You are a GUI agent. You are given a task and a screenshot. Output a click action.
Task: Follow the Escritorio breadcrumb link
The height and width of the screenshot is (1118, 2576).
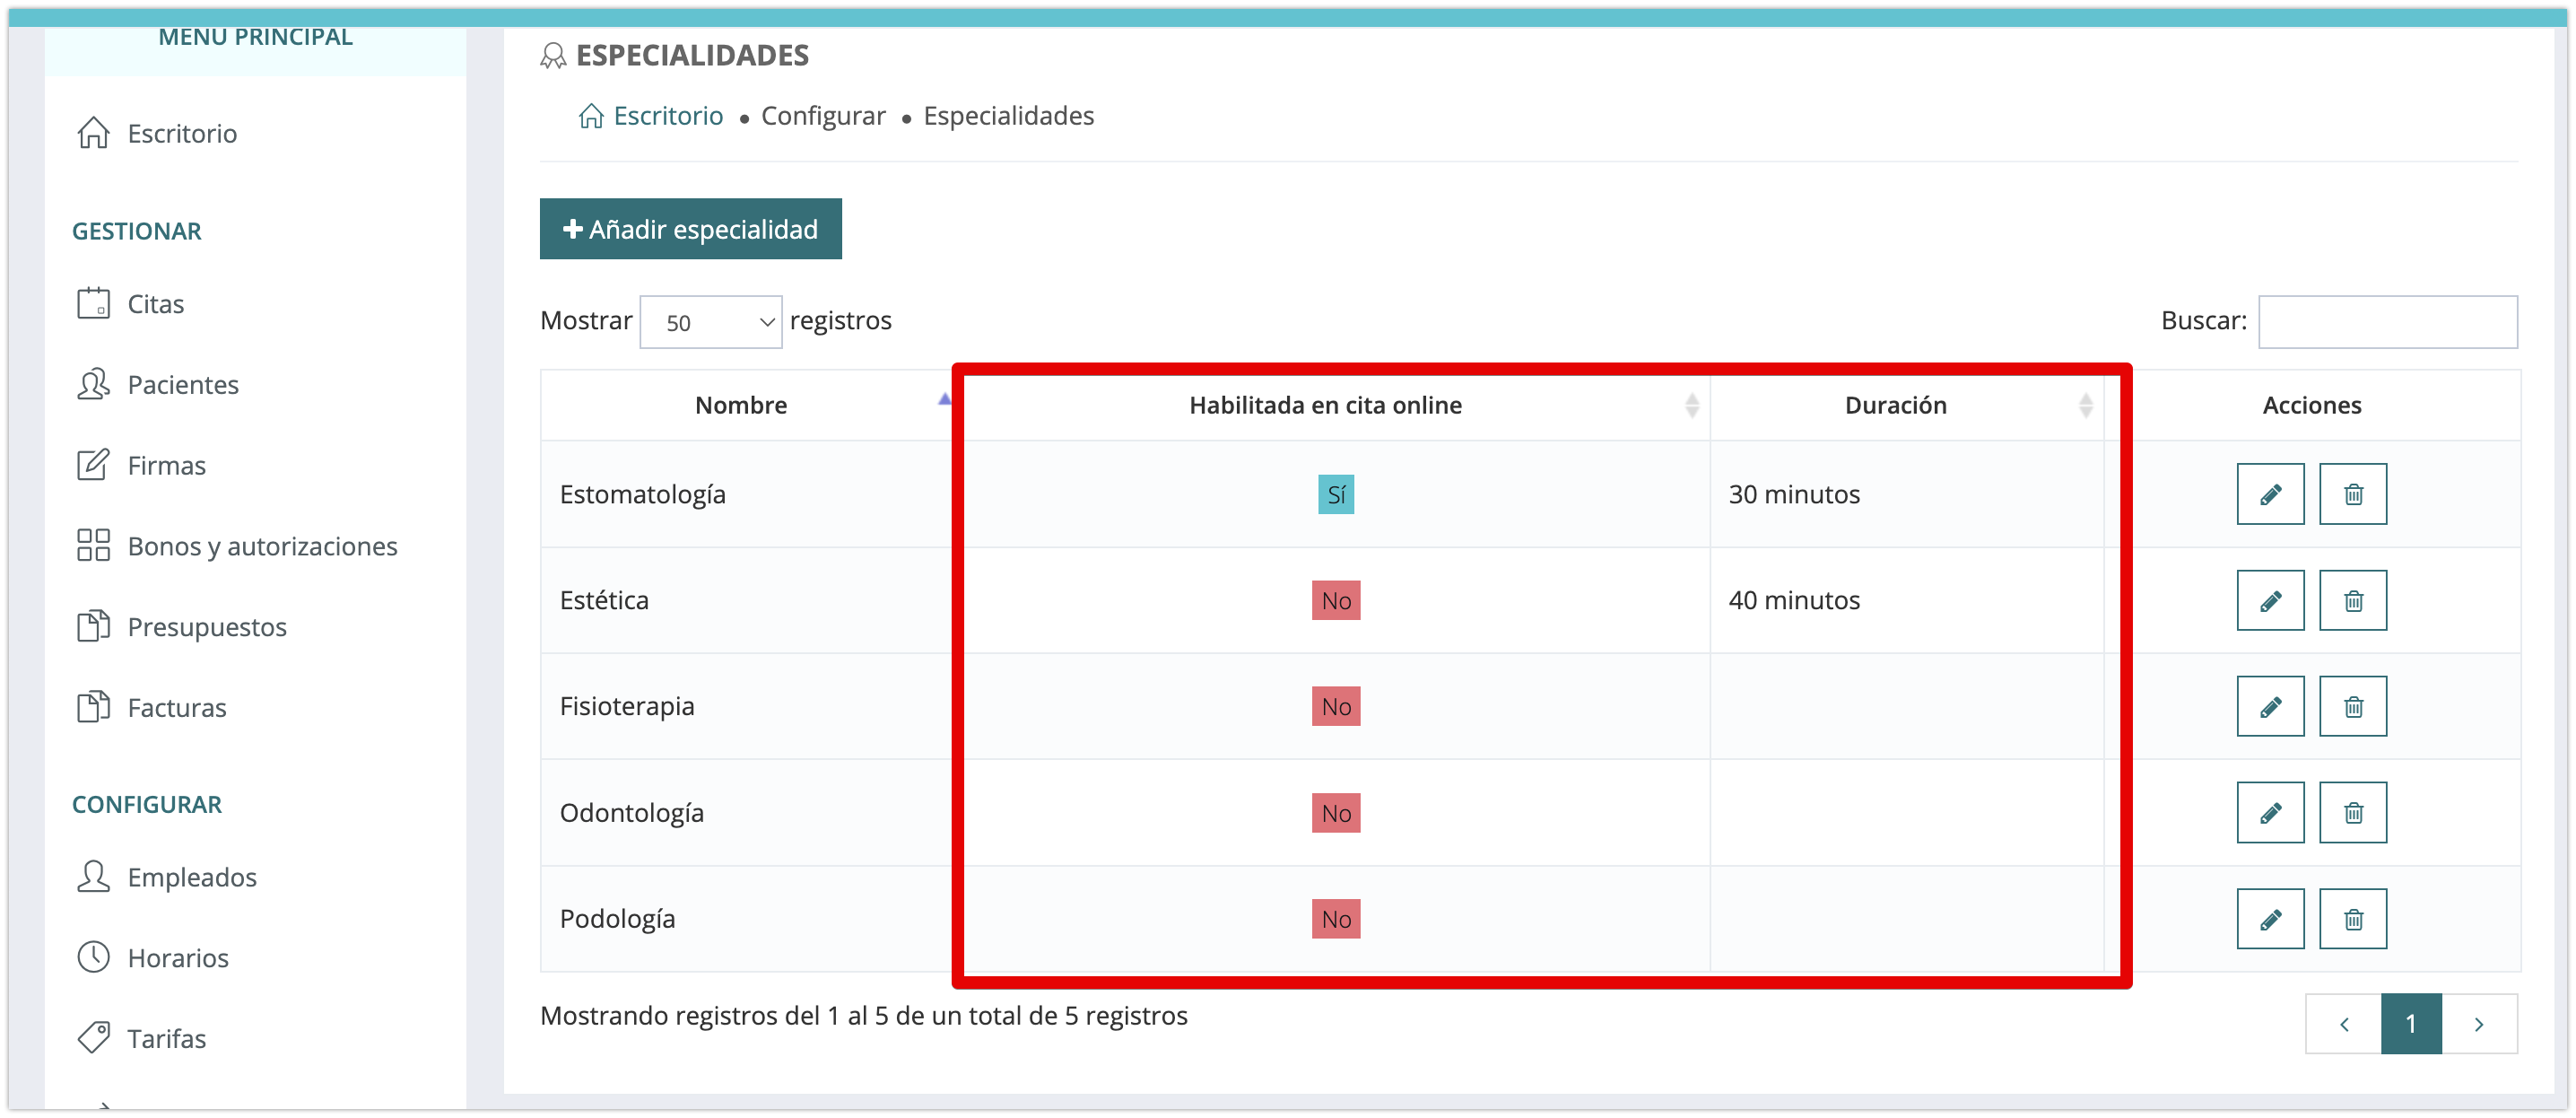tap(667, 116)
